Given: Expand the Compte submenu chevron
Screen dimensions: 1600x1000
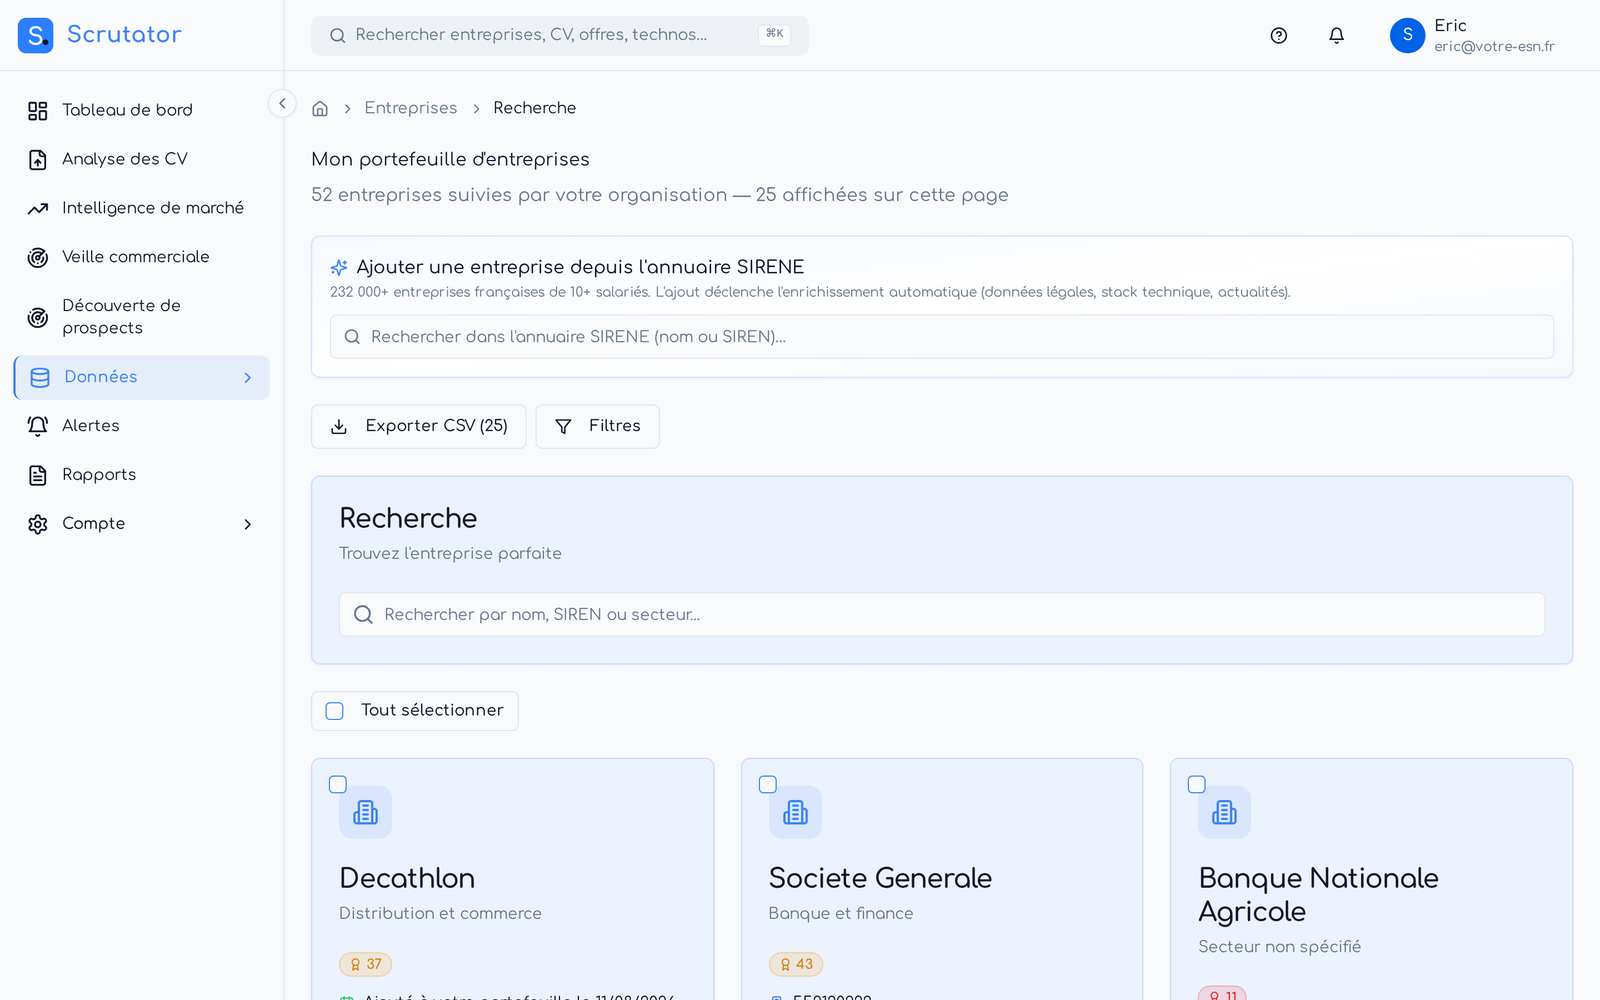Looking at the screenshot, I should (x=248, y=525).
